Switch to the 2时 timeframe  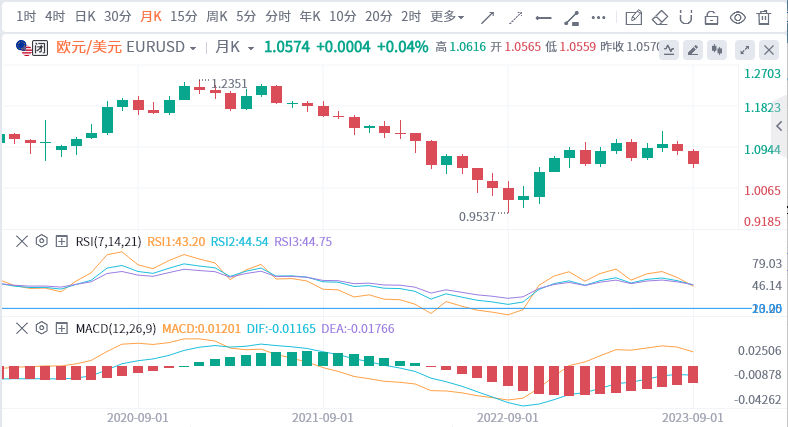(411, 17)
